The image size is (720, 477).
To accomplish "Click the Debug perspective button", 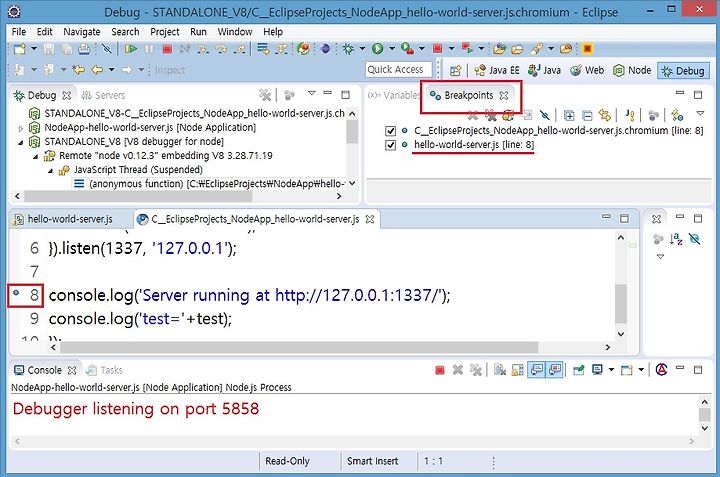I will pyautogui.click(x=683, y=71).
